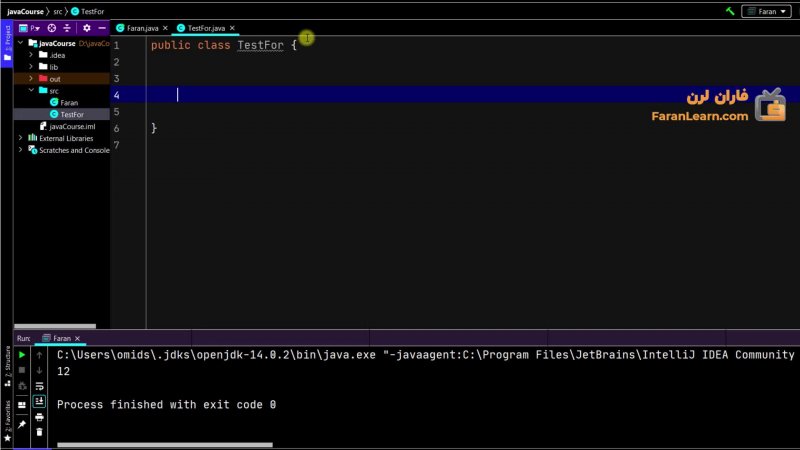Hide the Project panel with minus icon

pyautogui.click(x=102, y=28)
